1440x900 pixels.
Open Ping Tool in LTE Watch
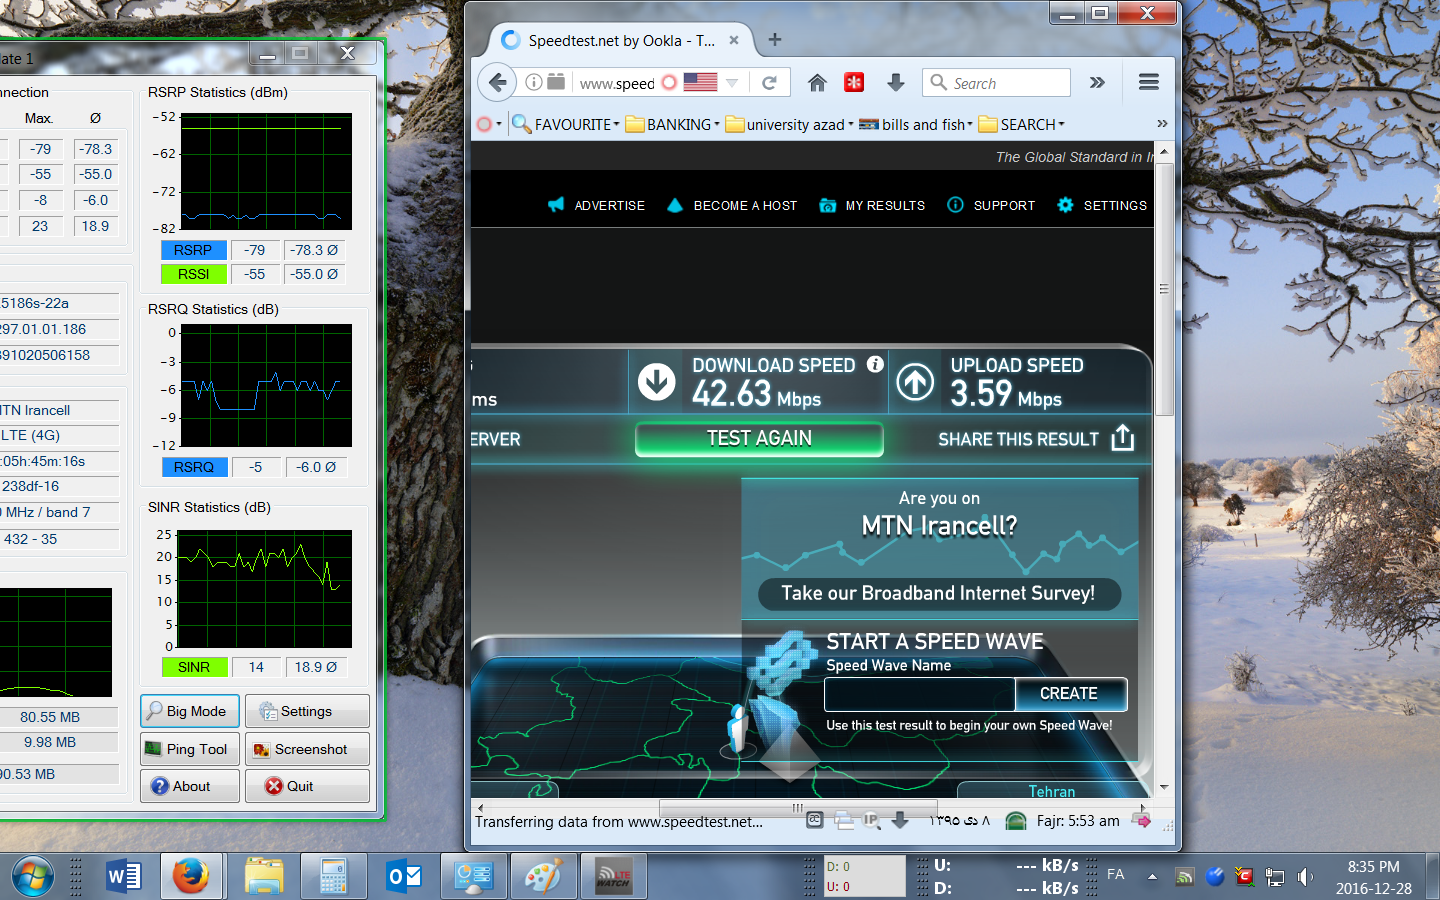click(190, 749)
